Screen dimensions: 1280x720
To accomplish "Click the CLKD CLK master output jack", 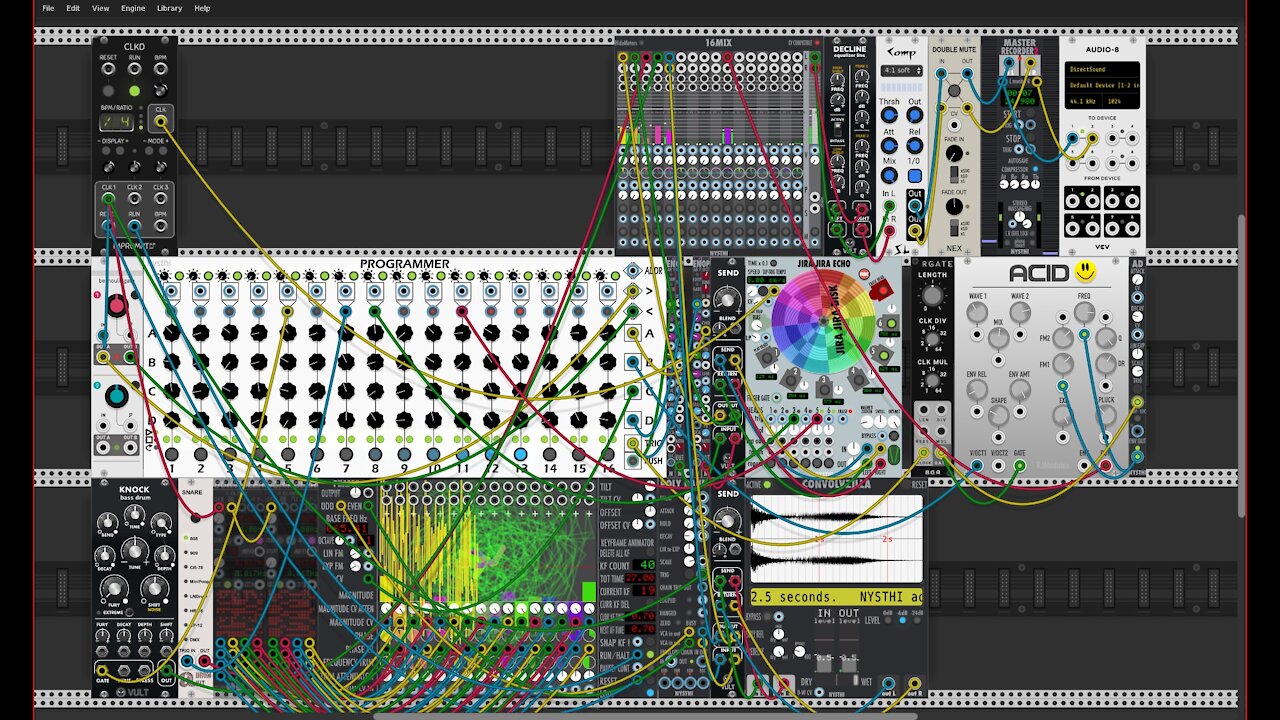I will coord(160,122).
